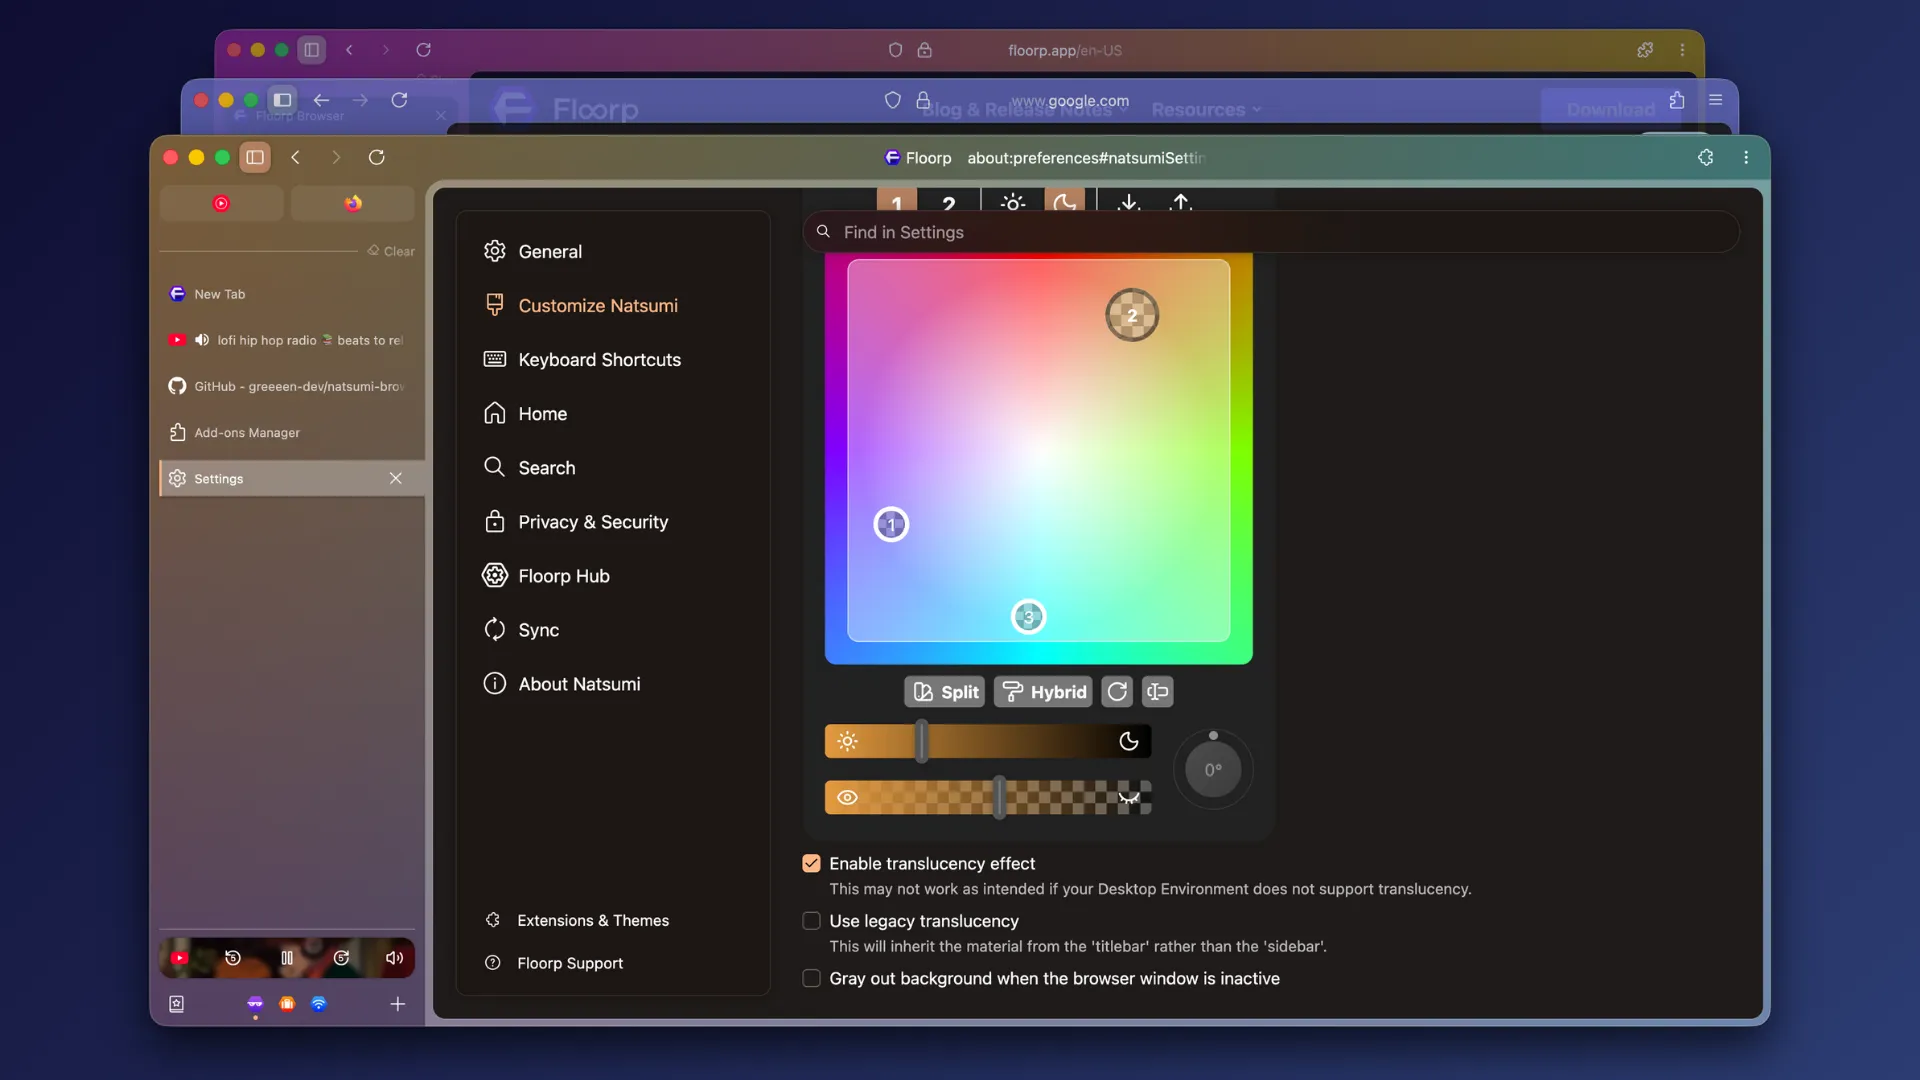Pause the mini media player
Screen dimensions: 1920x1080
pos(287,958)
